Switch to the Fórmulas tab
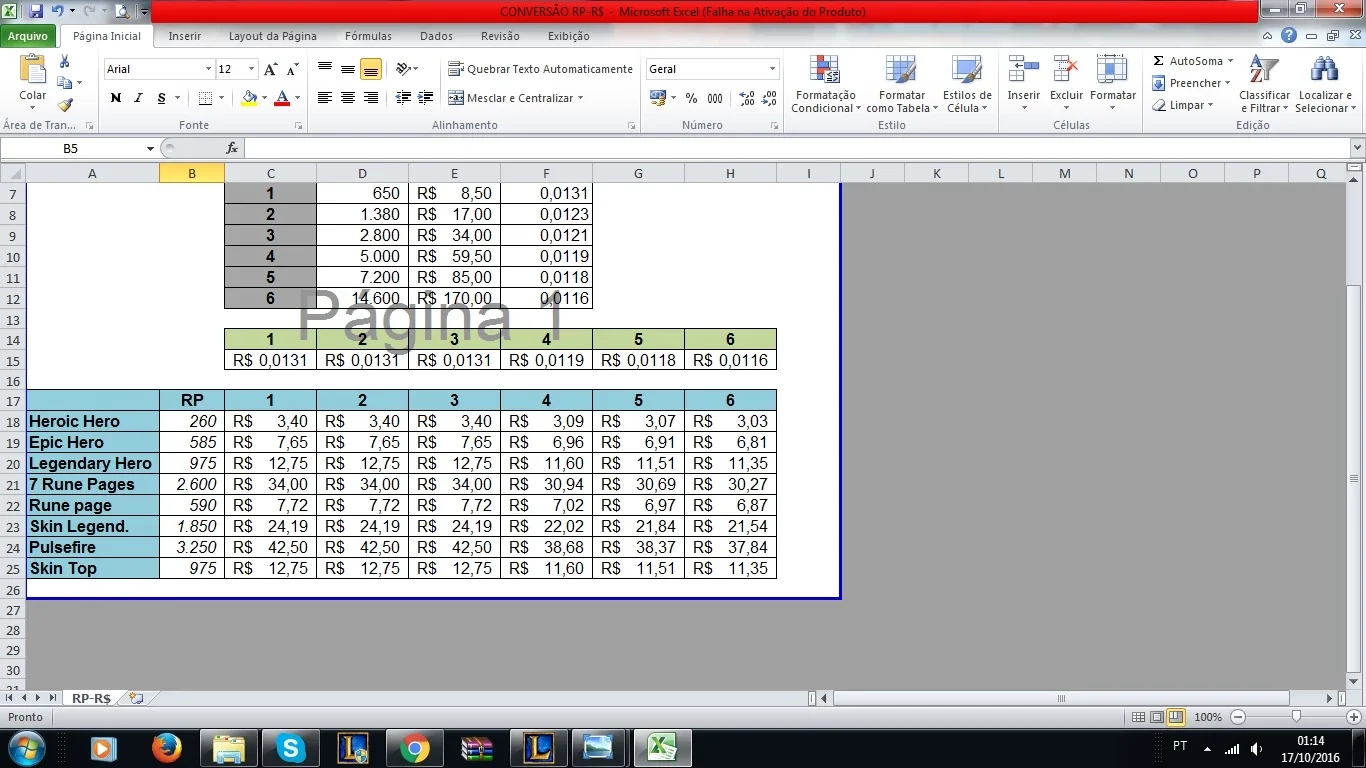Screen dimensions: 1366x768 [x=368, y=36]
